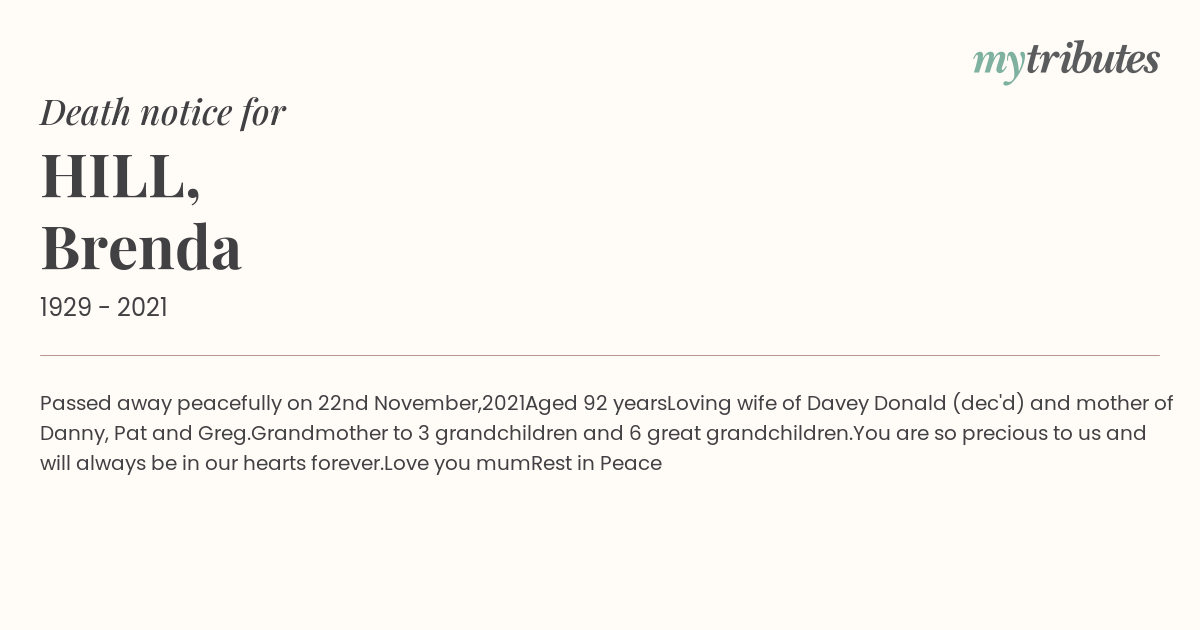This screenshot has height=630, width=1200.
Task: Select the date "22nd November,2021"
Action: pyautogui.click(x=421, y=403)
